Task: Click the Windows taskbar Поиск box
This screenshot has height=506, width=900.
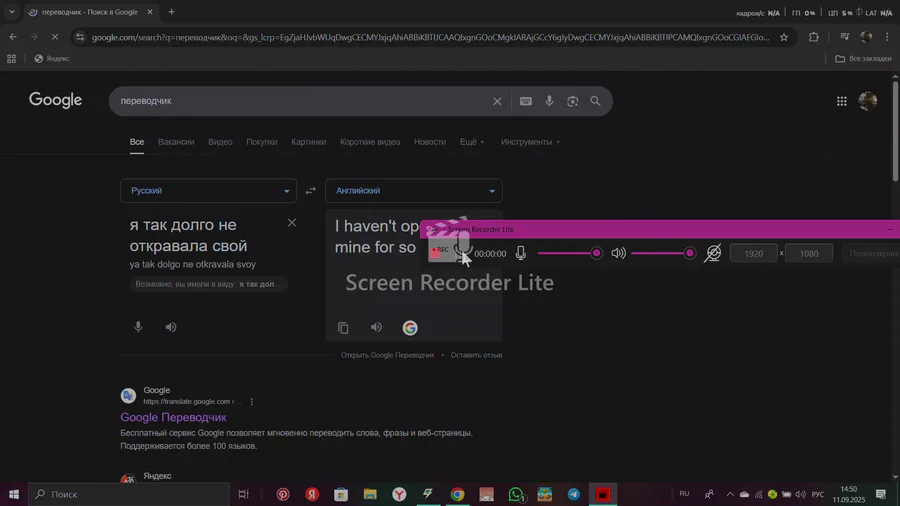Action: point(129,494)
